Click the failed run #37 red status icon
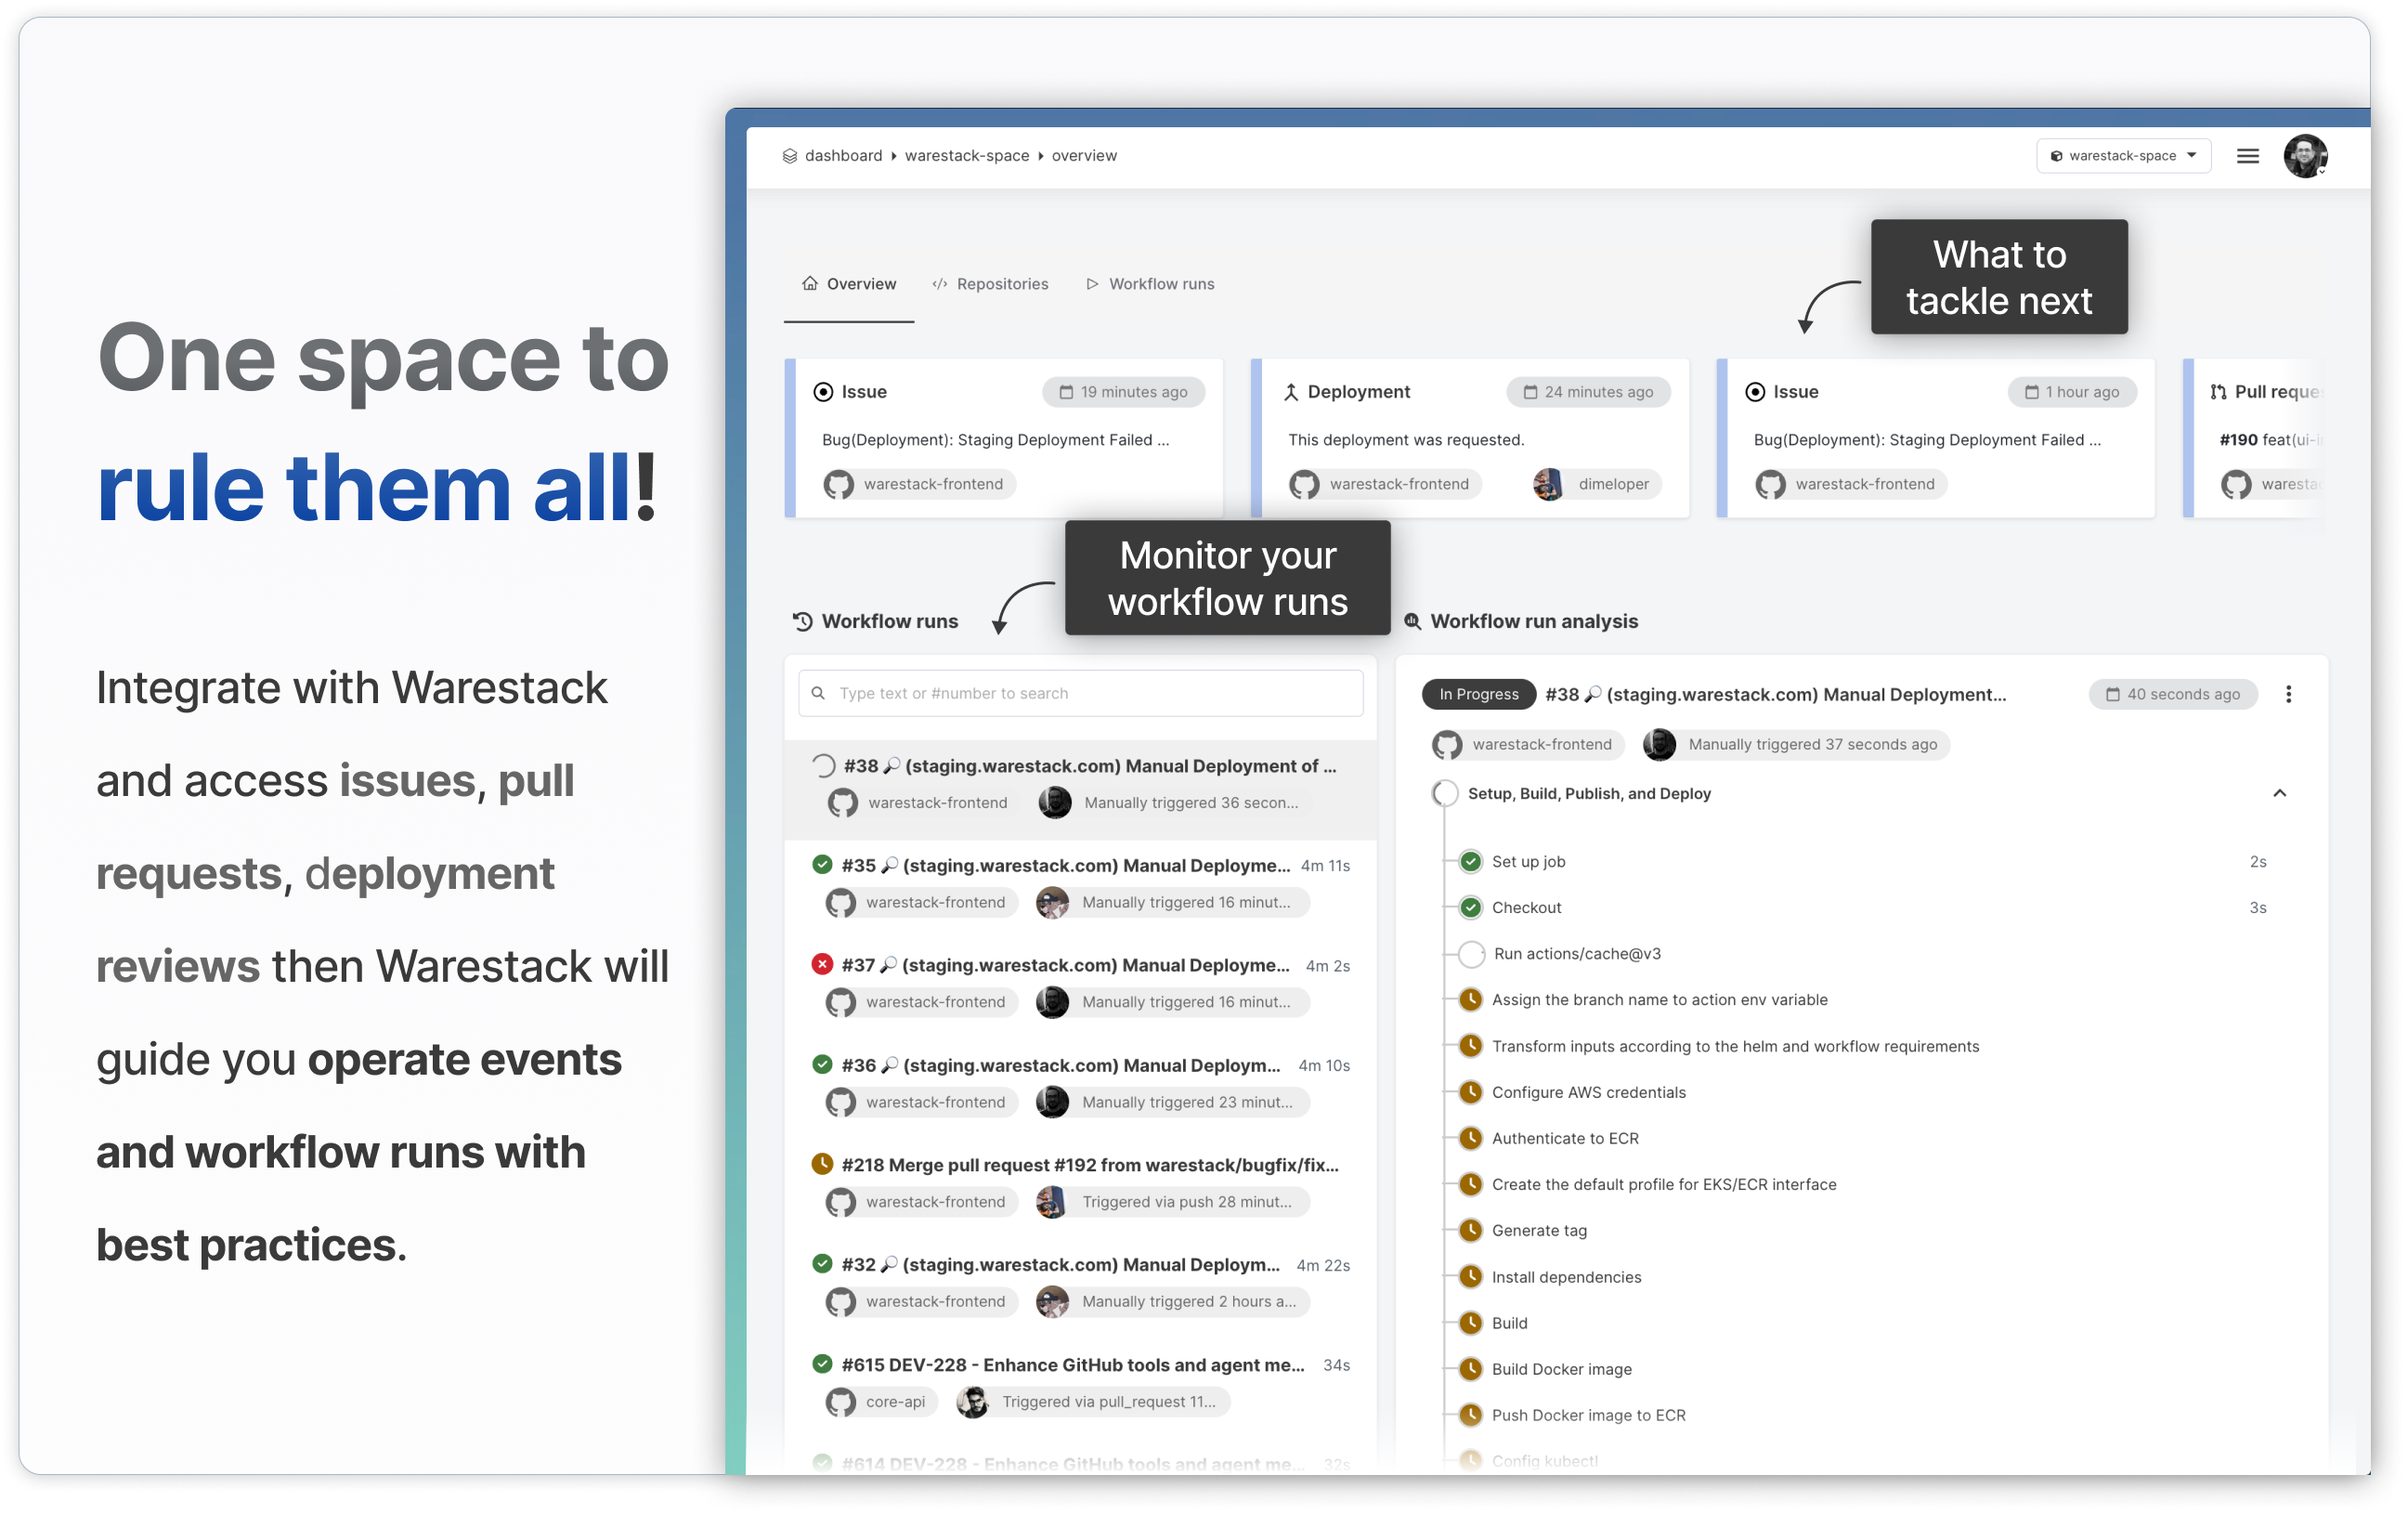This screenshot has width=2408, height=1514. pos(822,964)
